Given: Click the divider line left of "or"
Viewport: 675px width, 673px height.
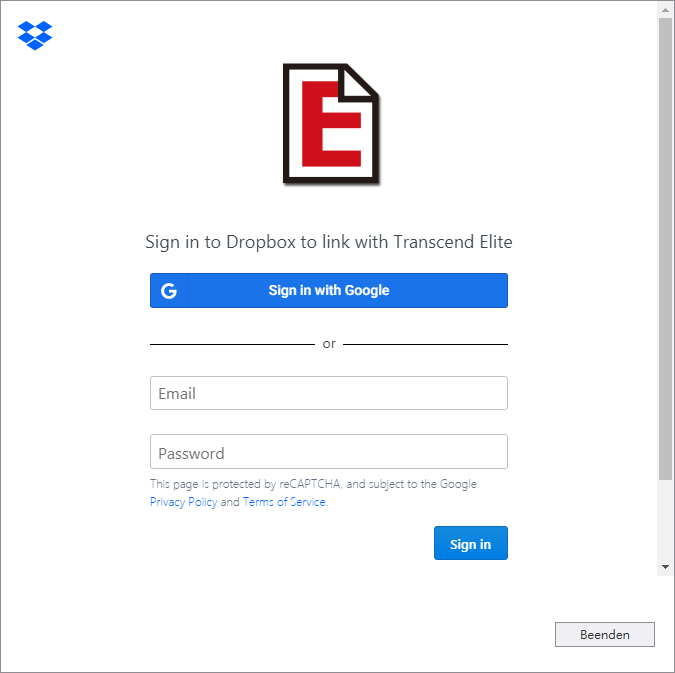Looking at the screenshot, I should tap(232, 344).
